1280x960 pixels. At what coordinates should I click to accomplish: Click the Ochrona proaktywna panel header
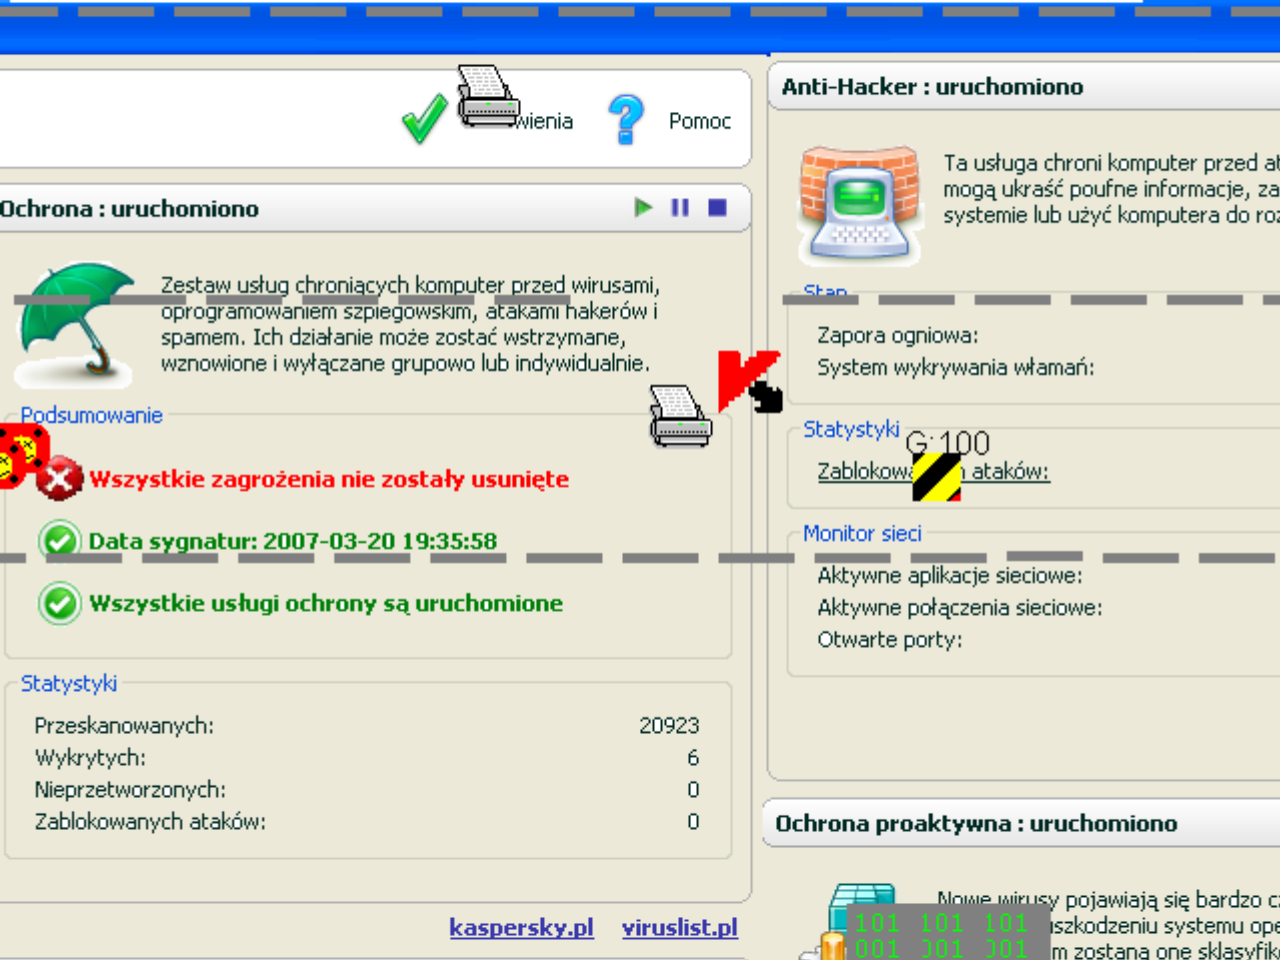(976, 823)
